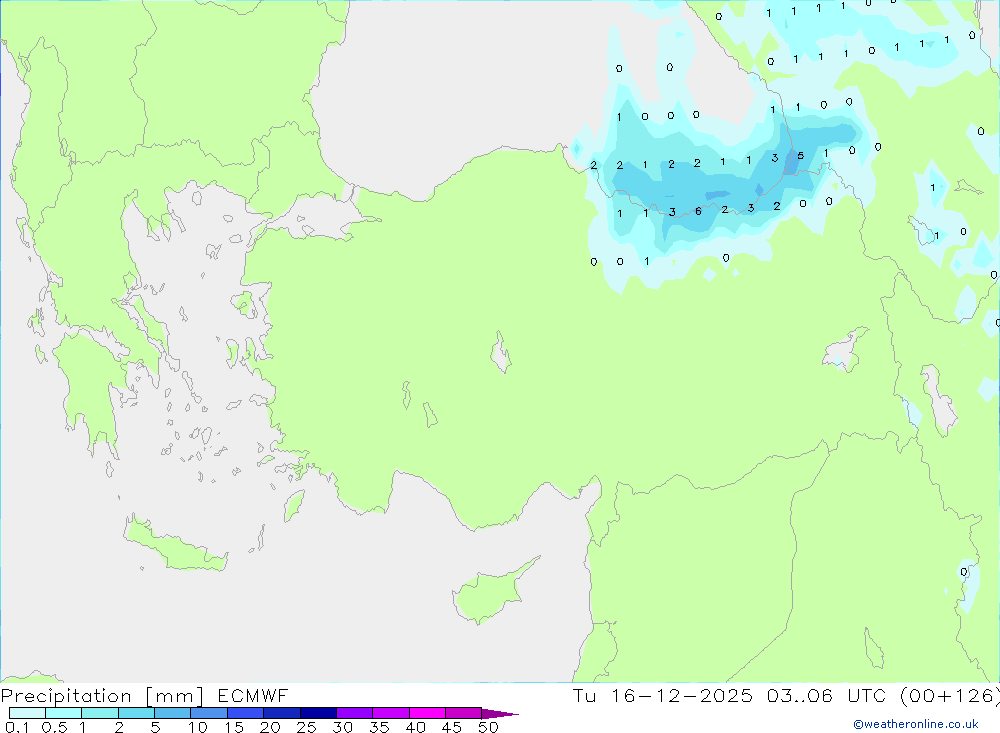Viewport: 1000px width, 733px height.
Task: Click the date 'Tu 16-12-2025'
Action: [663, 696]
